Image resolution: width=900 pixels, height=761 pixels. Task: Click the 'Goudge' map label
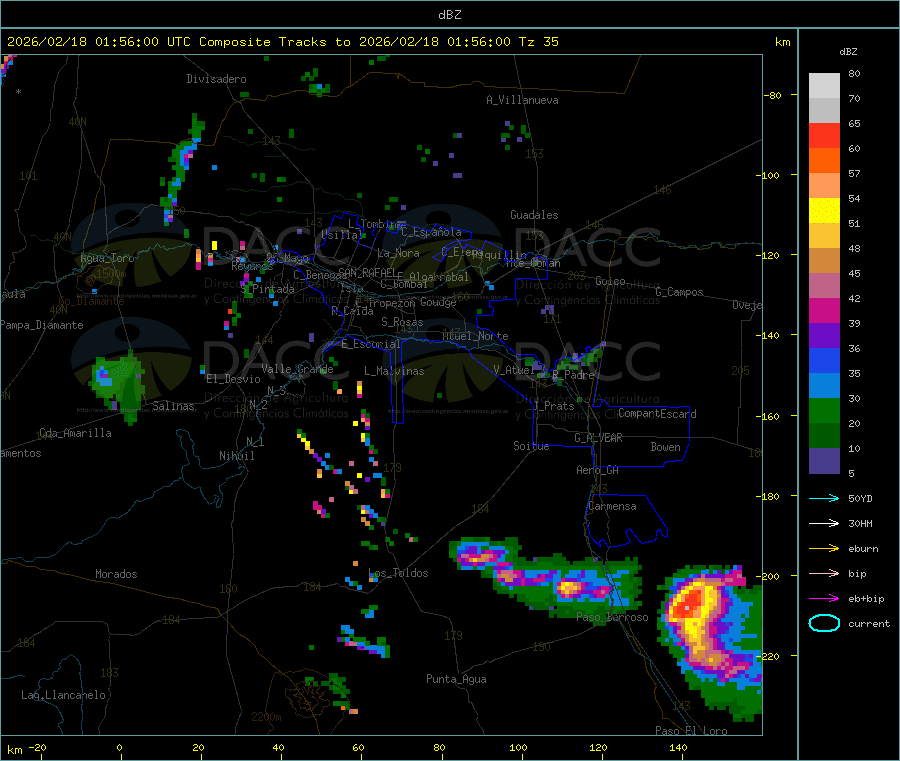tap(438, 302)
